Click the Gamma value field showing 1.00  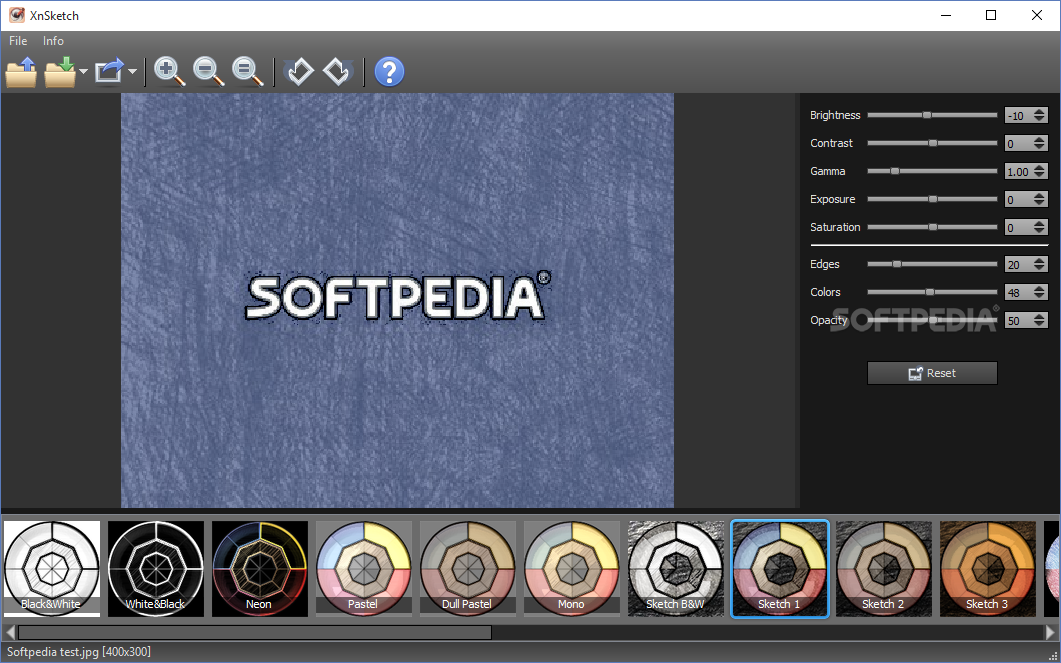[1018, 172]
